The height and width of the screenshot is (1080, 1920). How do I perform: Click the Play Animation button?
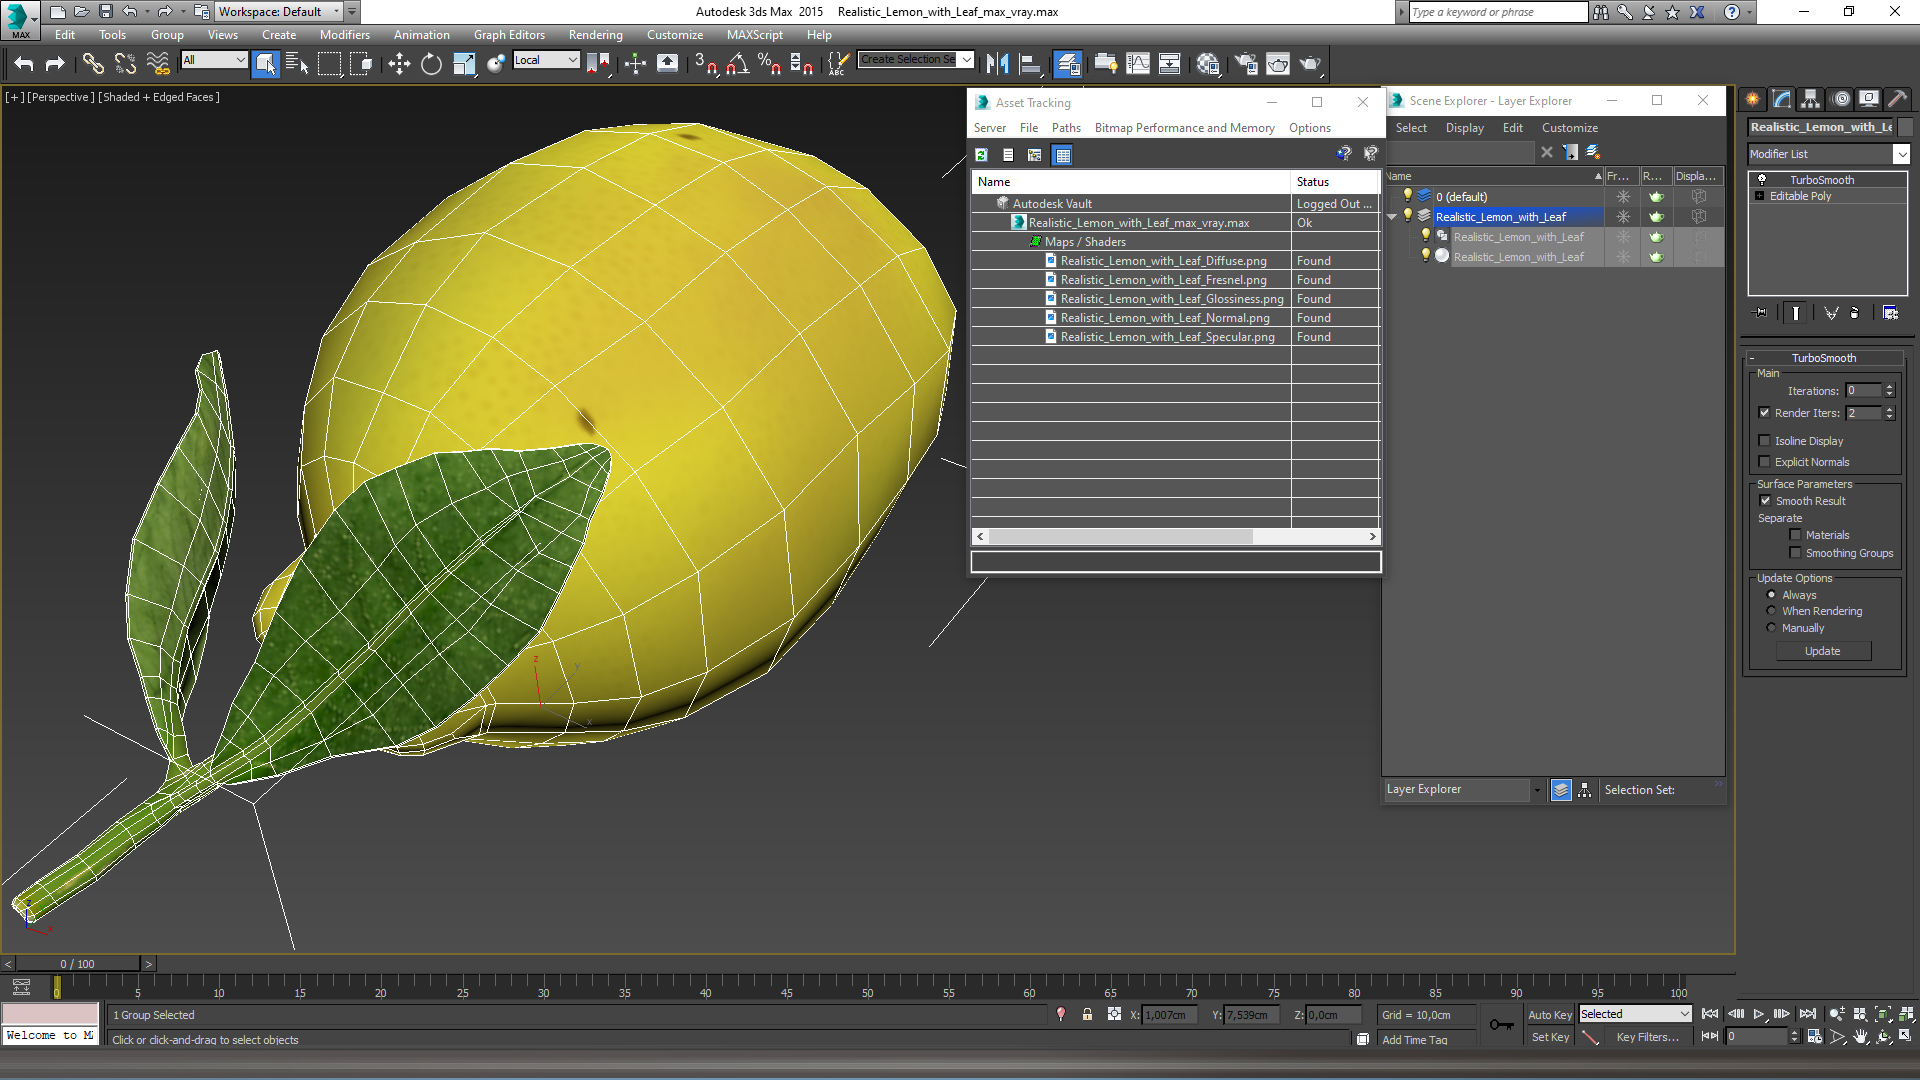(1758, 1014)
